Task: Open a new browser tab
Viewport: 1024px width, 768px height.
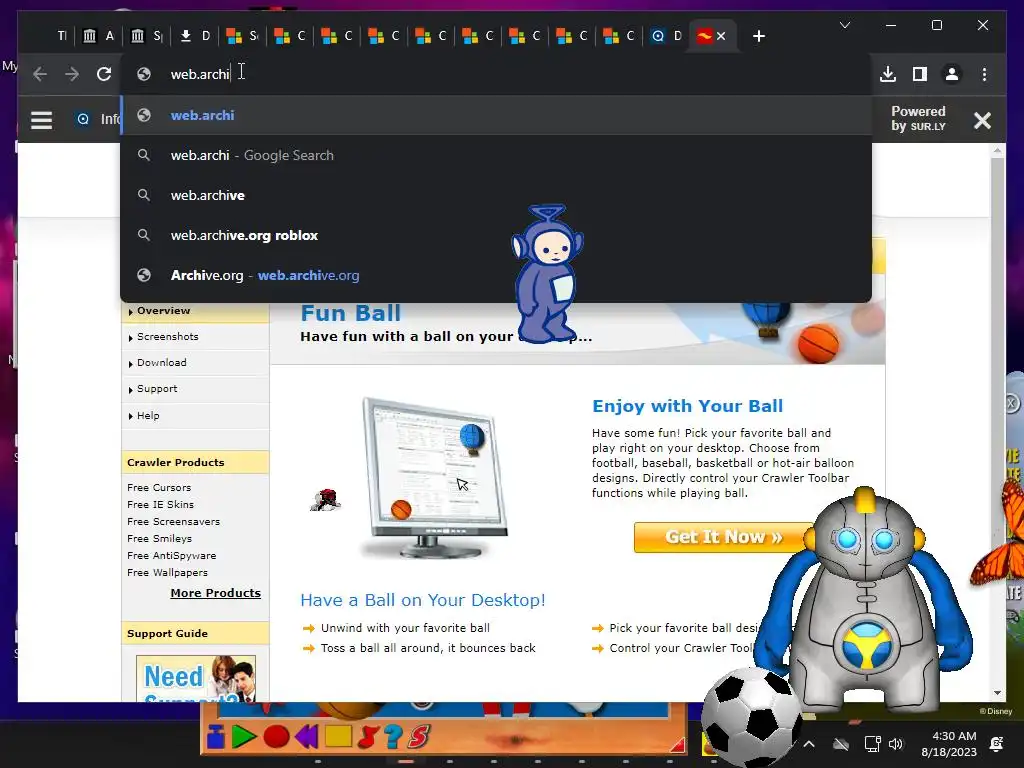Action: point(758,37)
